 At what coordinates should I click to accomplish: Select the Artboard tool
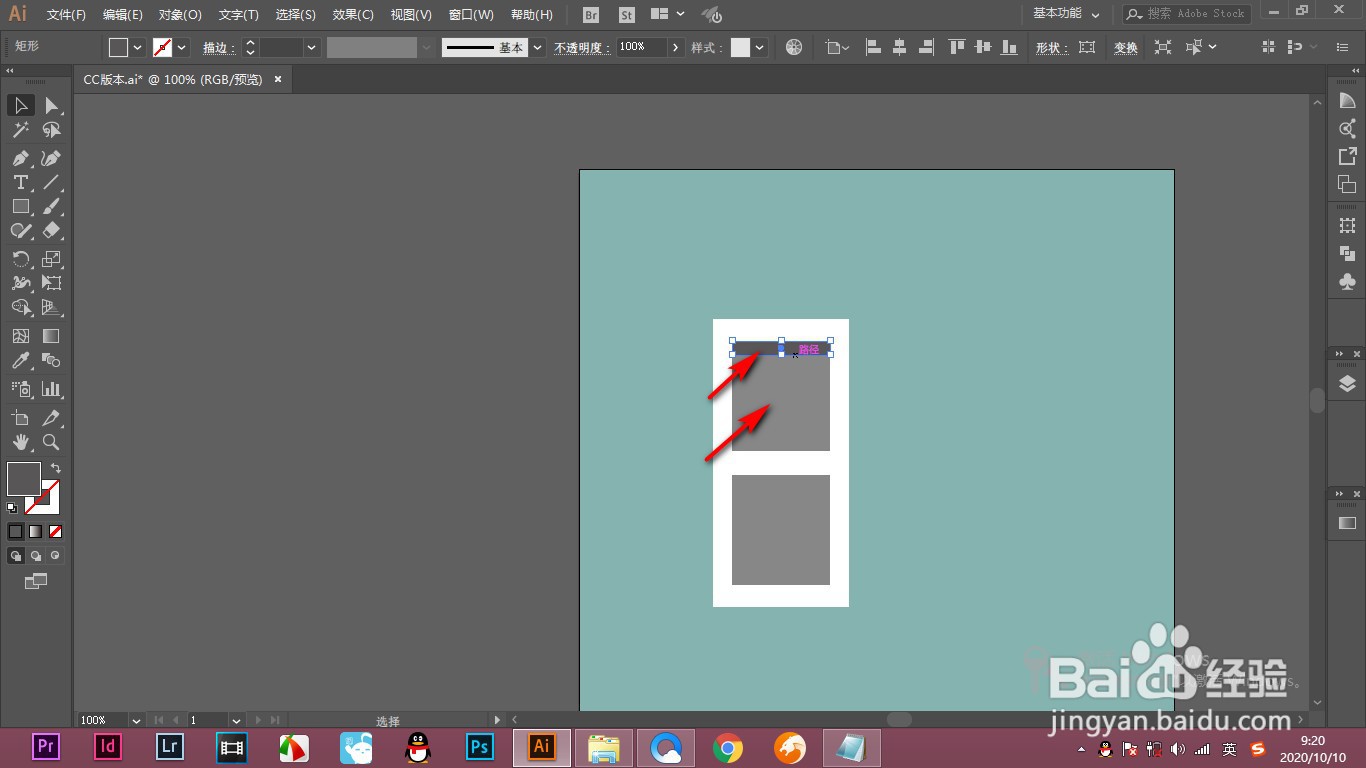[20, 418]
